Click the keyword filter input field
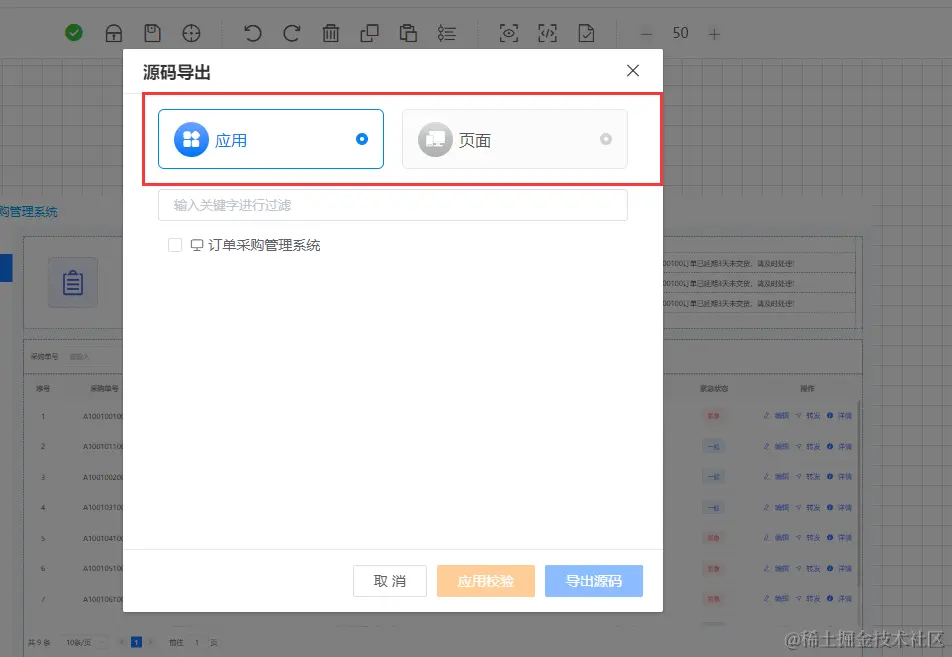The height and width of the screenshot is (657, 952). [x=392, y=205]
